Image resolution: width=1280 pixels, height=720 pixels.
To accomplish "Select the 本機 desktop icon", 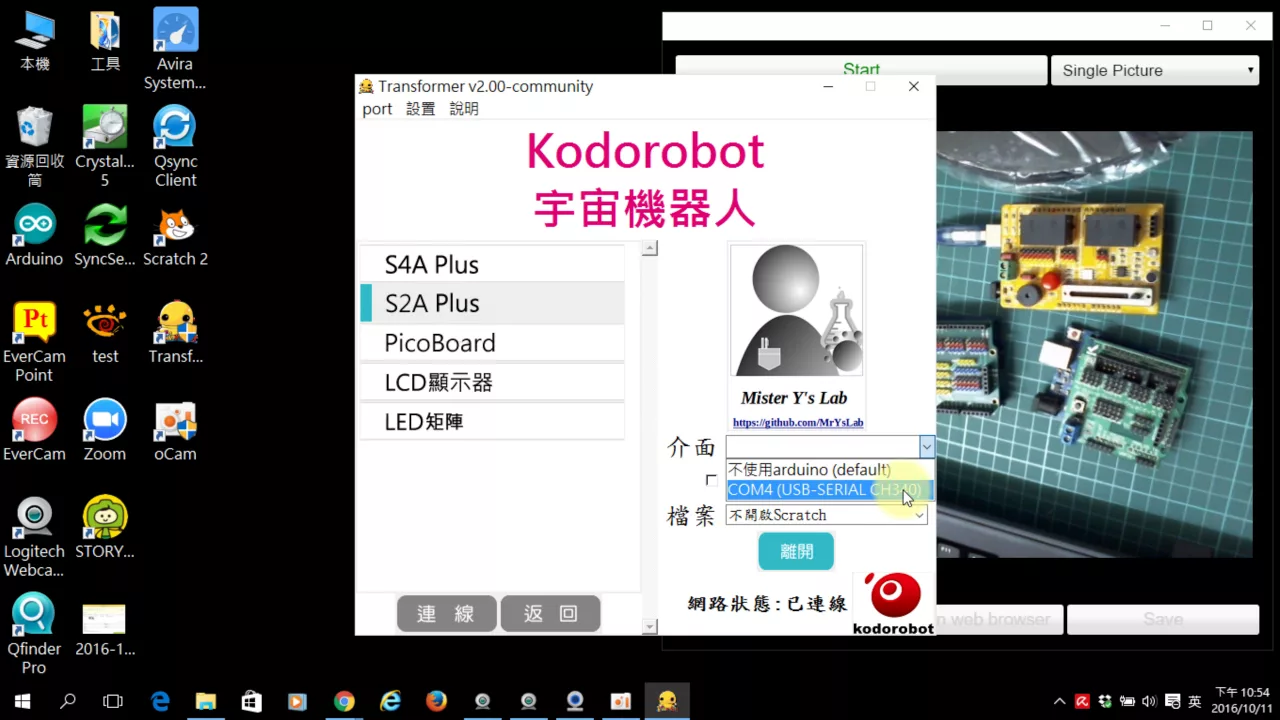I will click(x=34, y=41).
